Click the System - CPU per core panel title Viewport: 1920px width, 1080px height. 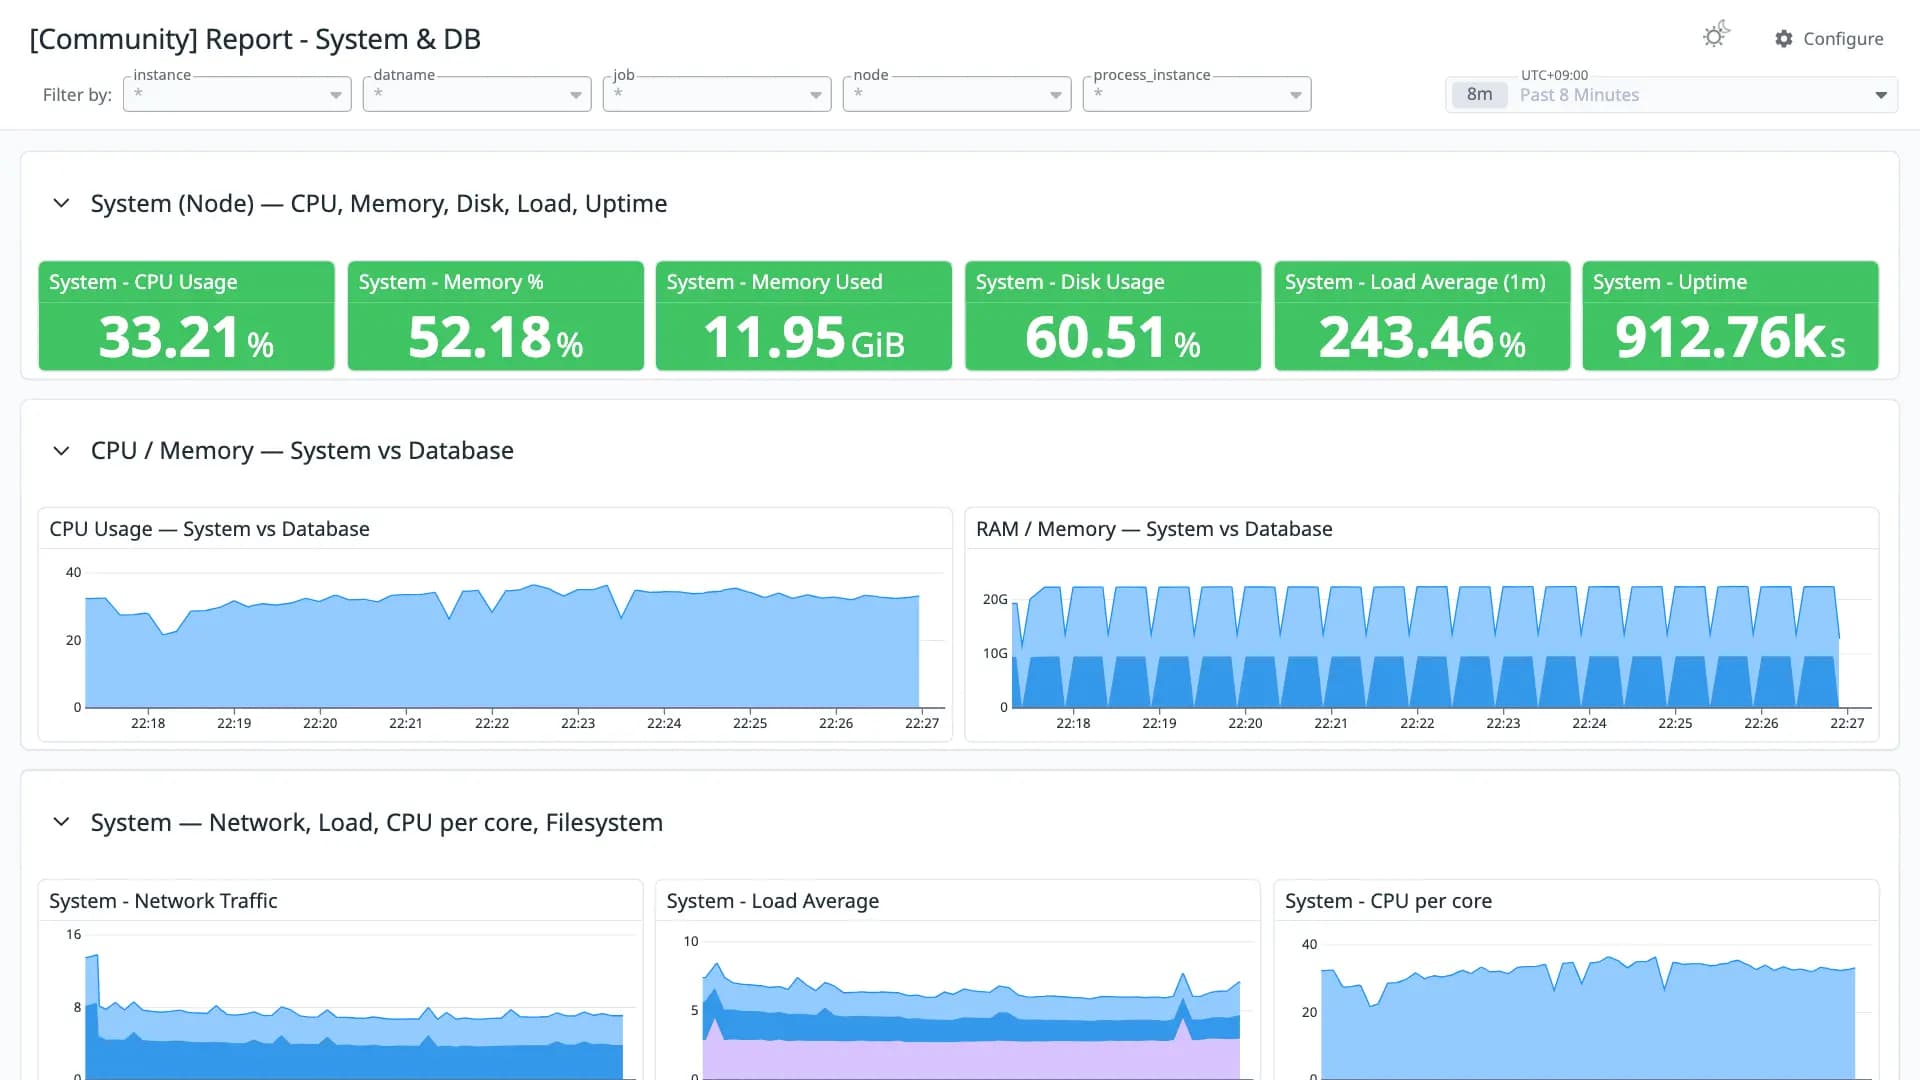coord(1388,901)
